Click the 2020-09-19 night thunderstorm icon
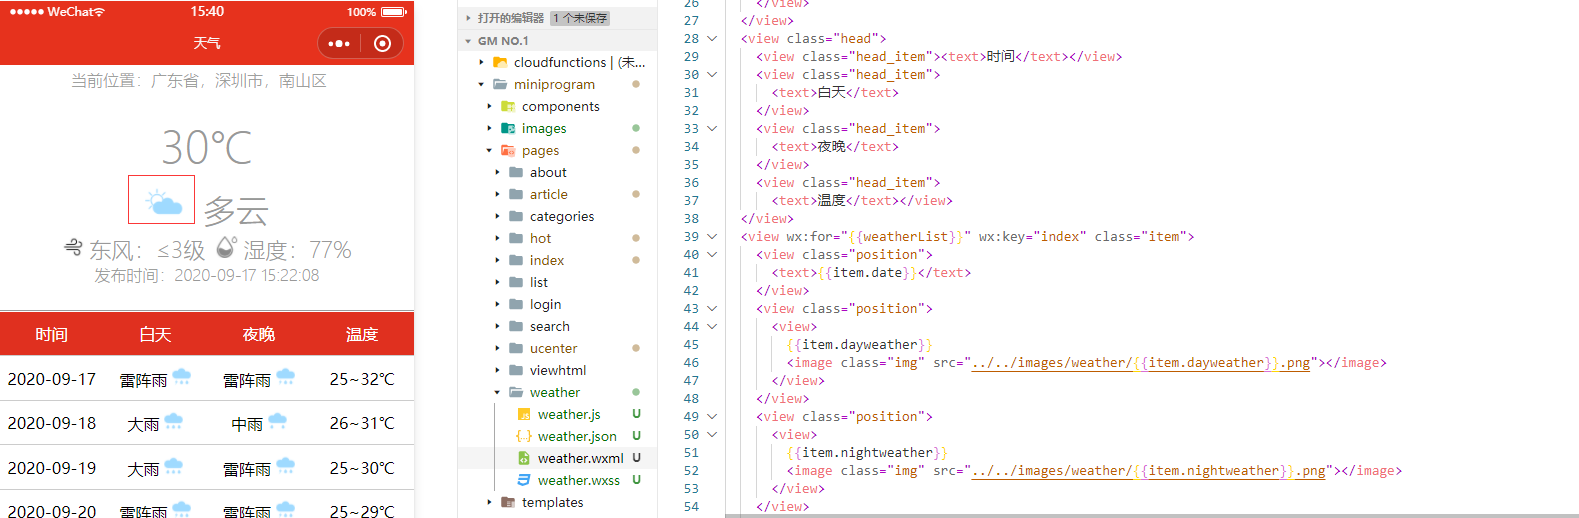This screenshot has width=1579, height=518. coord(286,466)
